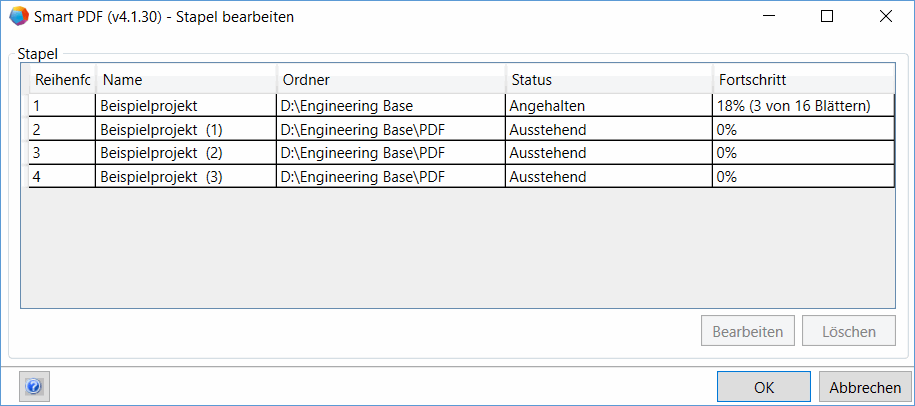The image size is (915, 406).
Task: Click the 18% progress cell
Action: 792,105
